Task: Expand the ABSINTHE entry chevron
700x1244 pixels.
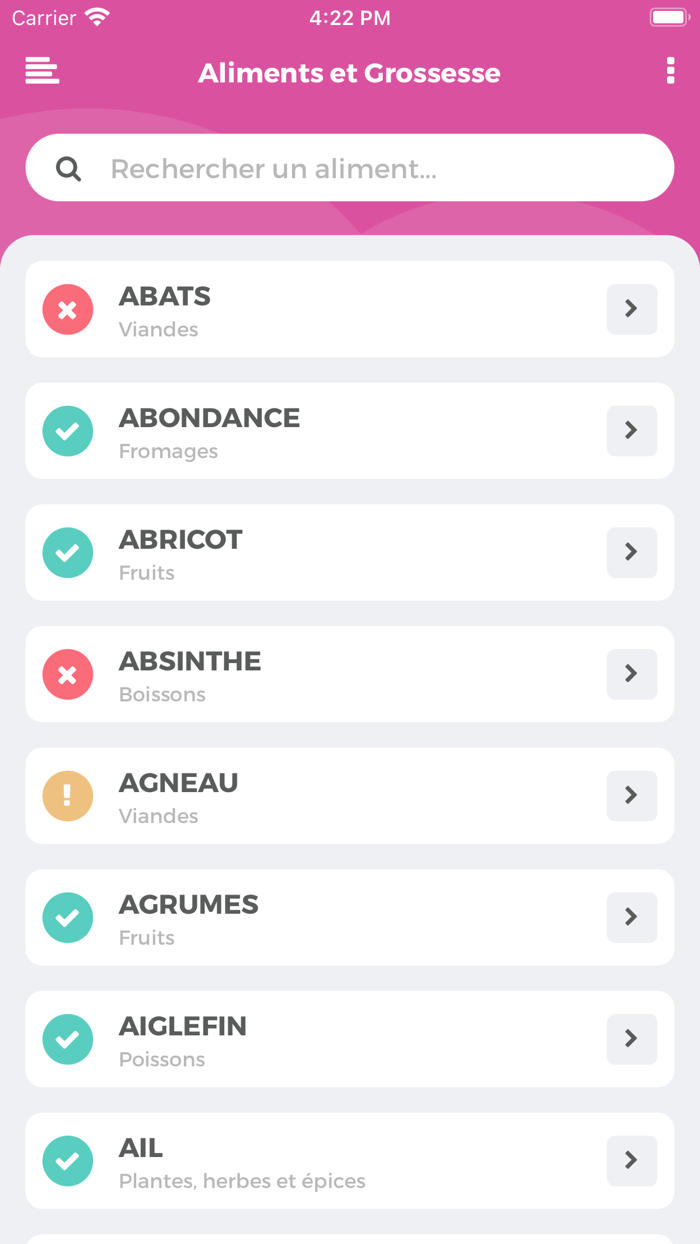Action: (631, 674)
